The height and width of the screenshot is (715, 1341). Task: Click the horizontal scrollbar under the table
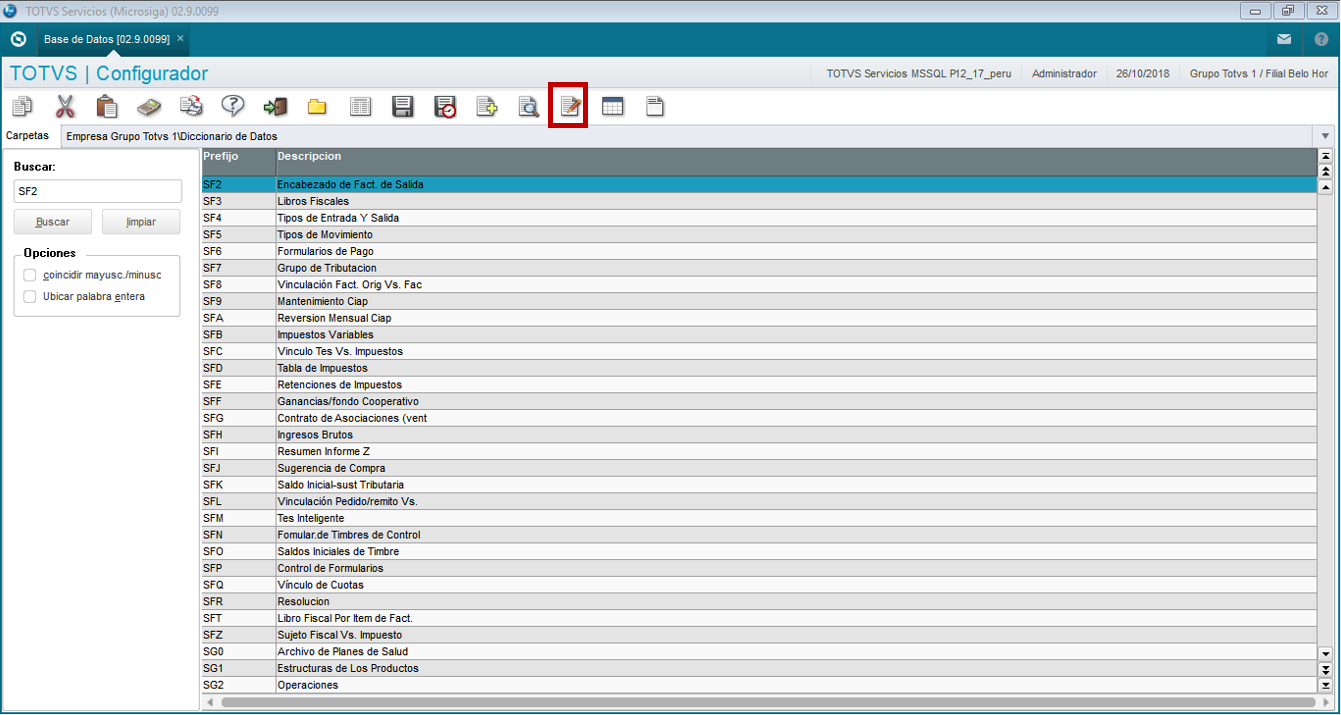766,703
